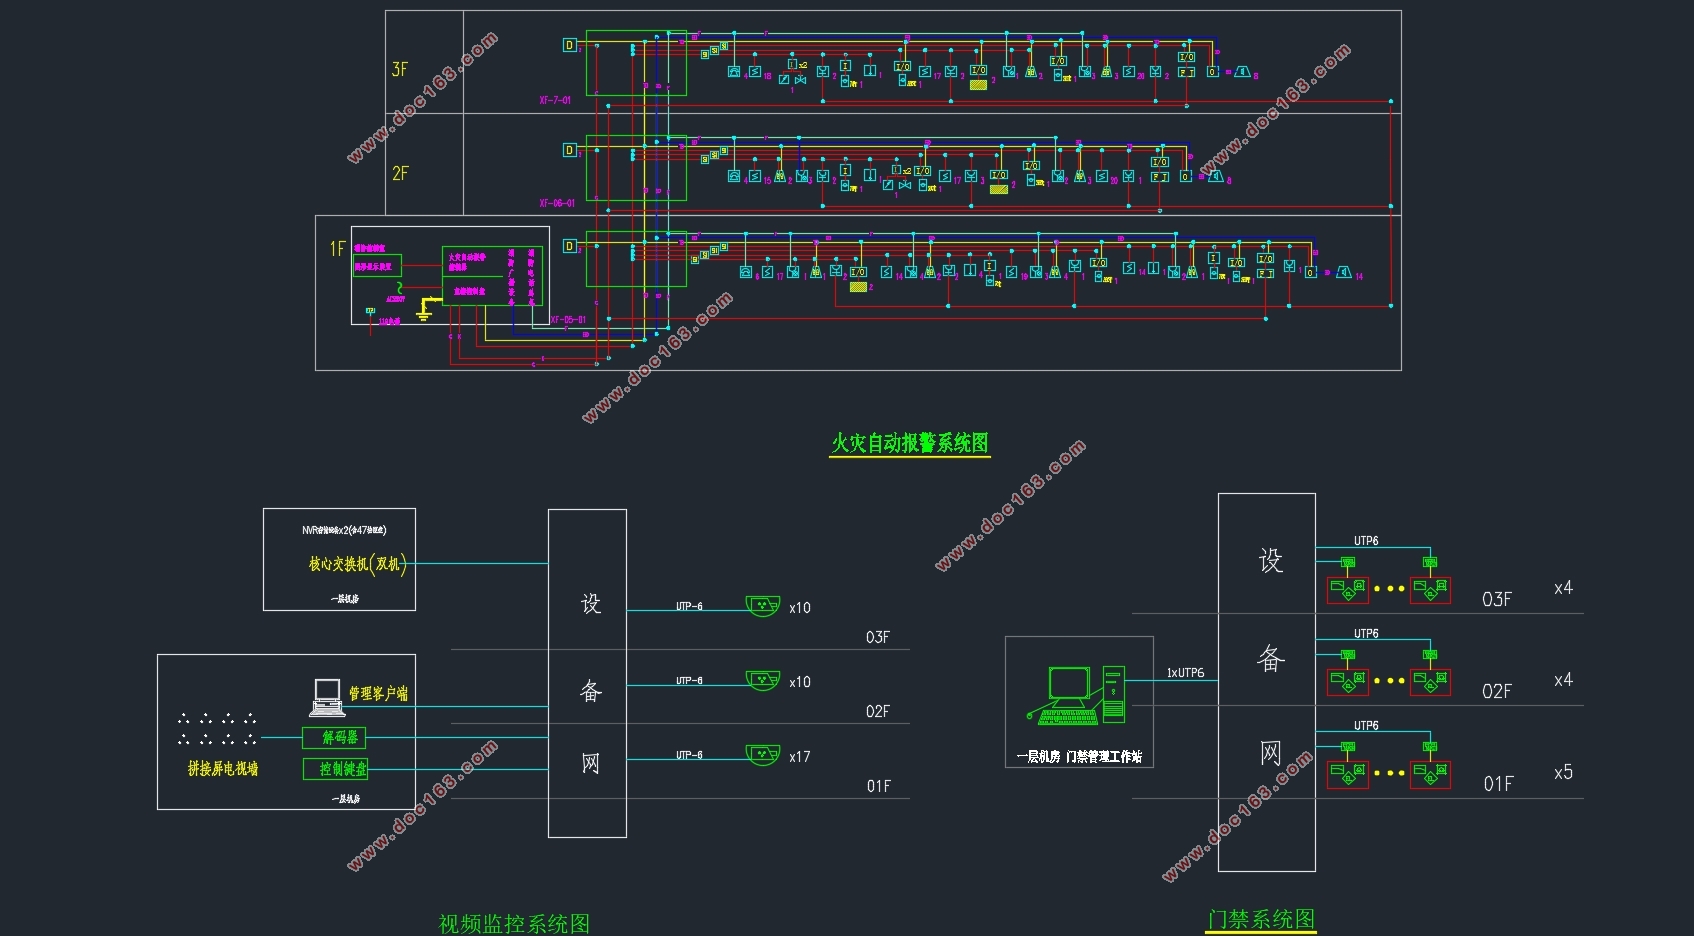
Task: Click the yellow 3F floor label
Action: point(400,69)
